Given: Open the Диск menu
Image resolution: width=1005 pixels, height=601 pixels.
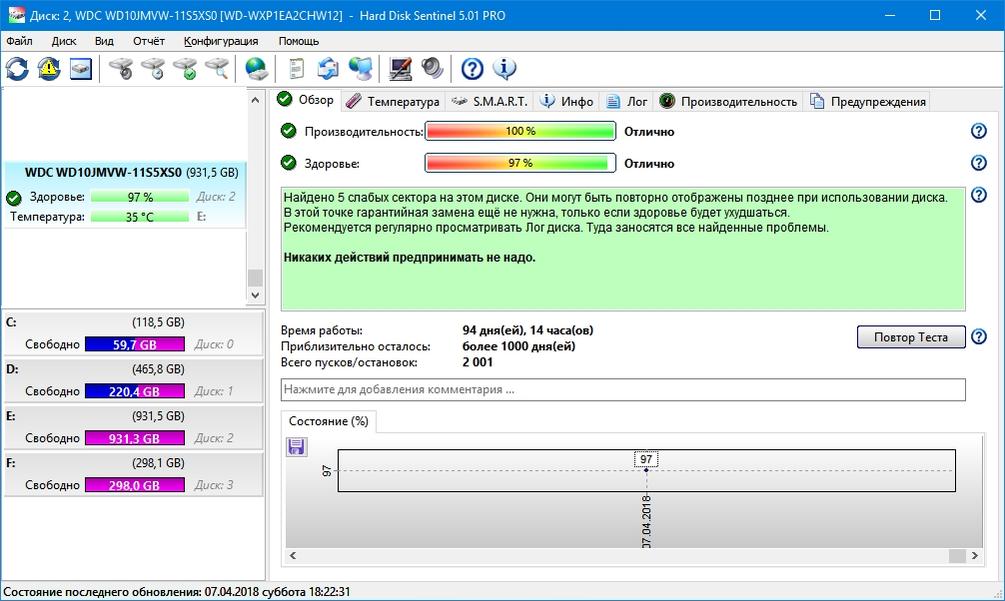Looking at the screenshot, I should click(x=64, y=41).
